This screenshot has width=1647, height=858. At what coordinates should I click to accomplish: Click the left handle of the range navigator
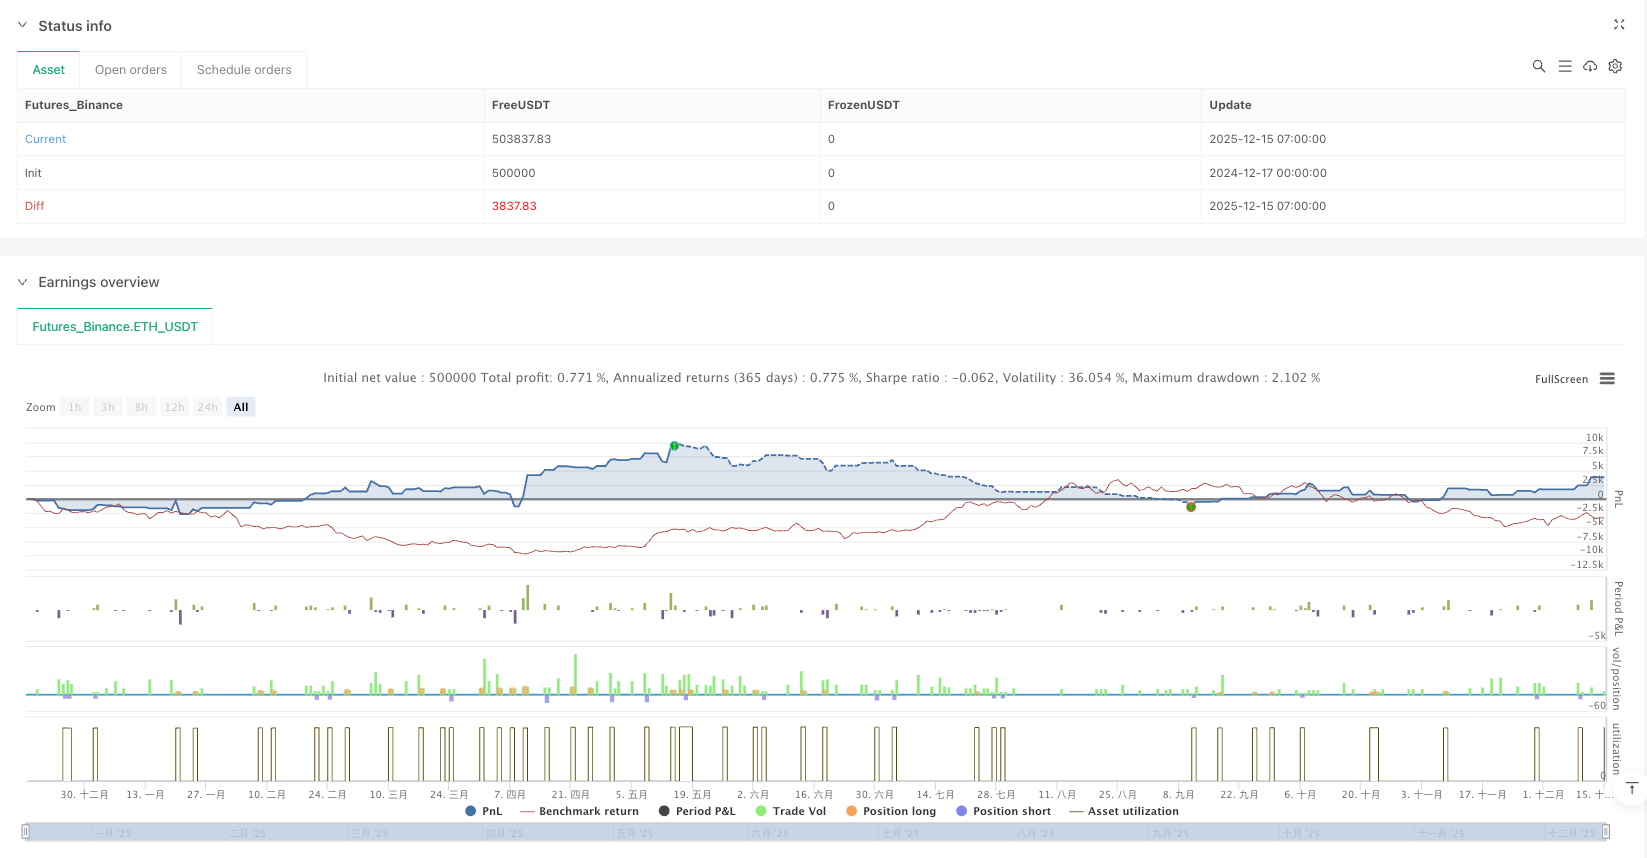click(x=26, y=831)
